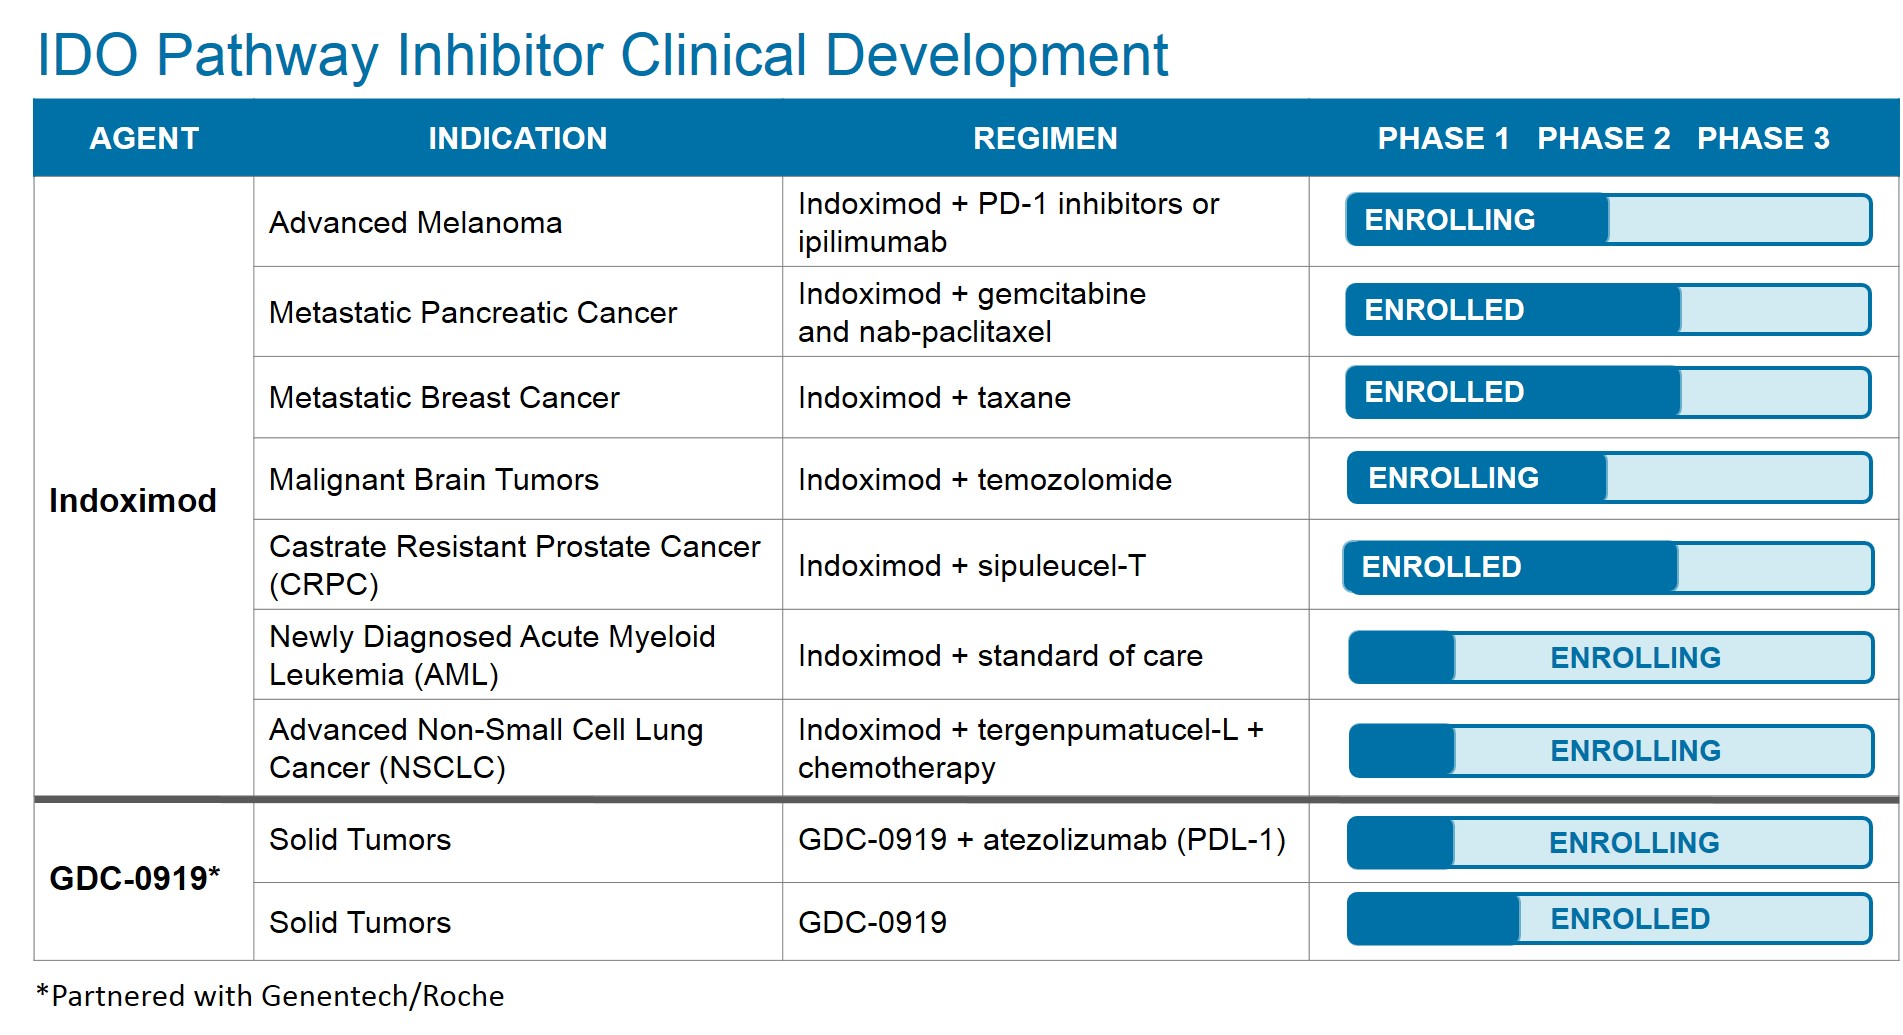Click the GDC-0919 monotherapy enrolled progress bar
This screenshot has height=1035, width=1903.
point(1608,919)
